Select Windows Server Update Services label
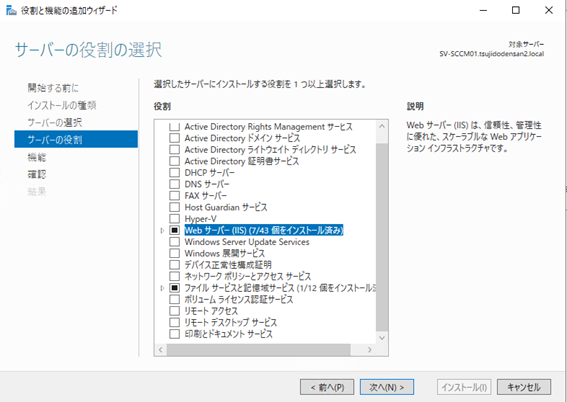The image size is (567, 402). (x=247, y=242)
